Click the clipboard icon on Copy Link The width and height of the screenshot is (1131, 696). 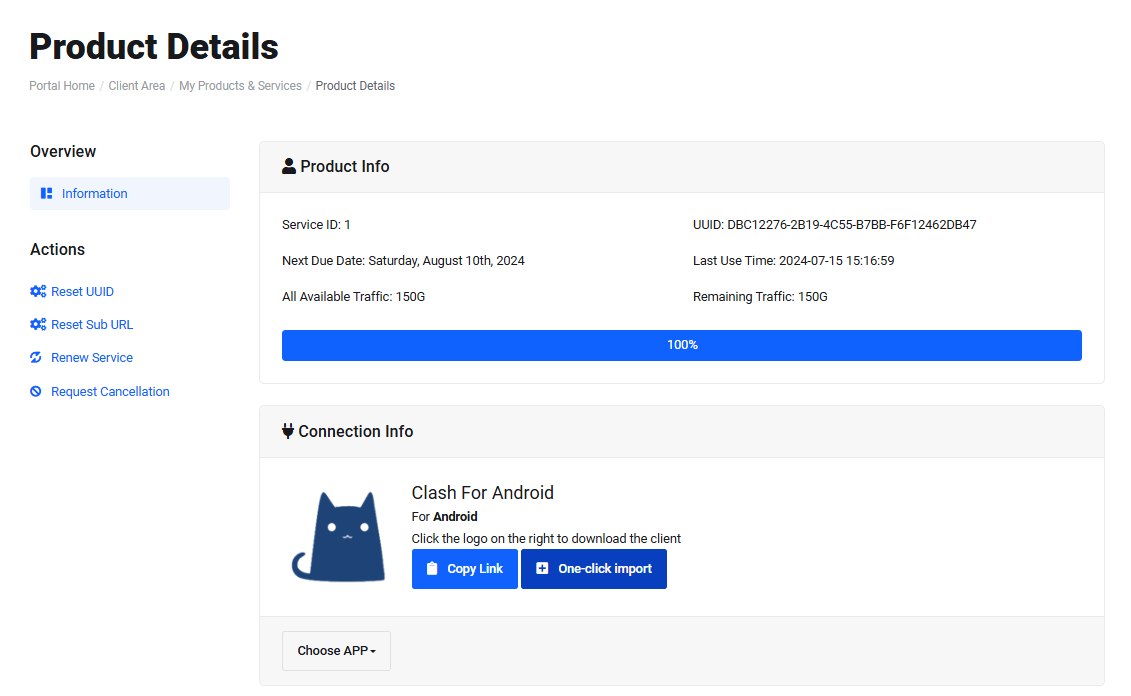[x=432, y=569]
